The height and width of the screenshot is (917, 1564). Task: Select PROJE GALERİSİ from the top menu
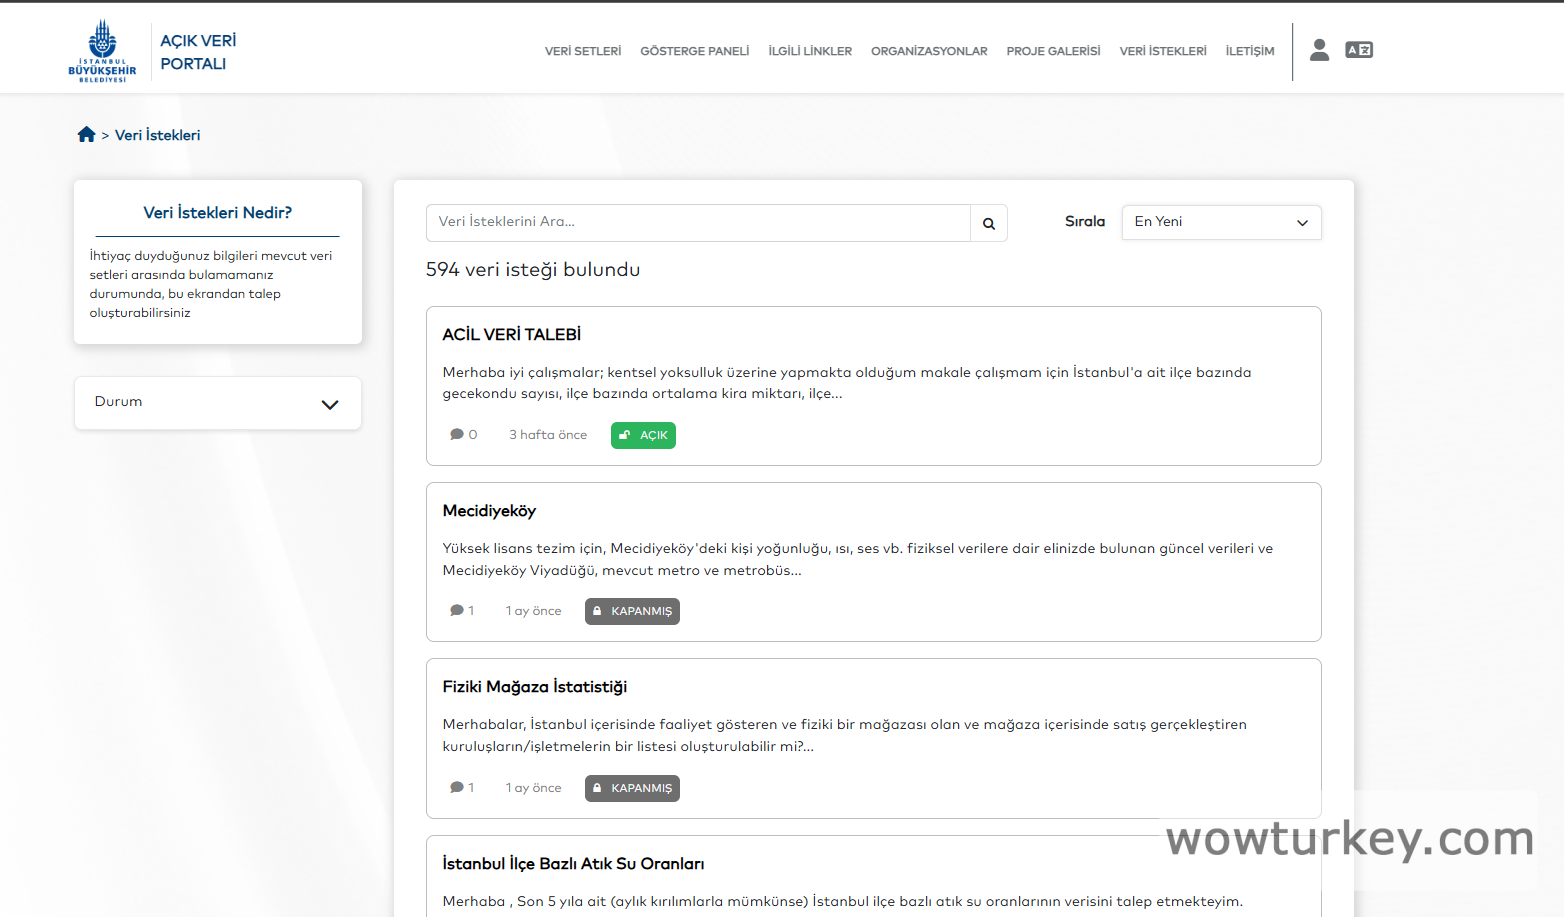pos(1053,51)
